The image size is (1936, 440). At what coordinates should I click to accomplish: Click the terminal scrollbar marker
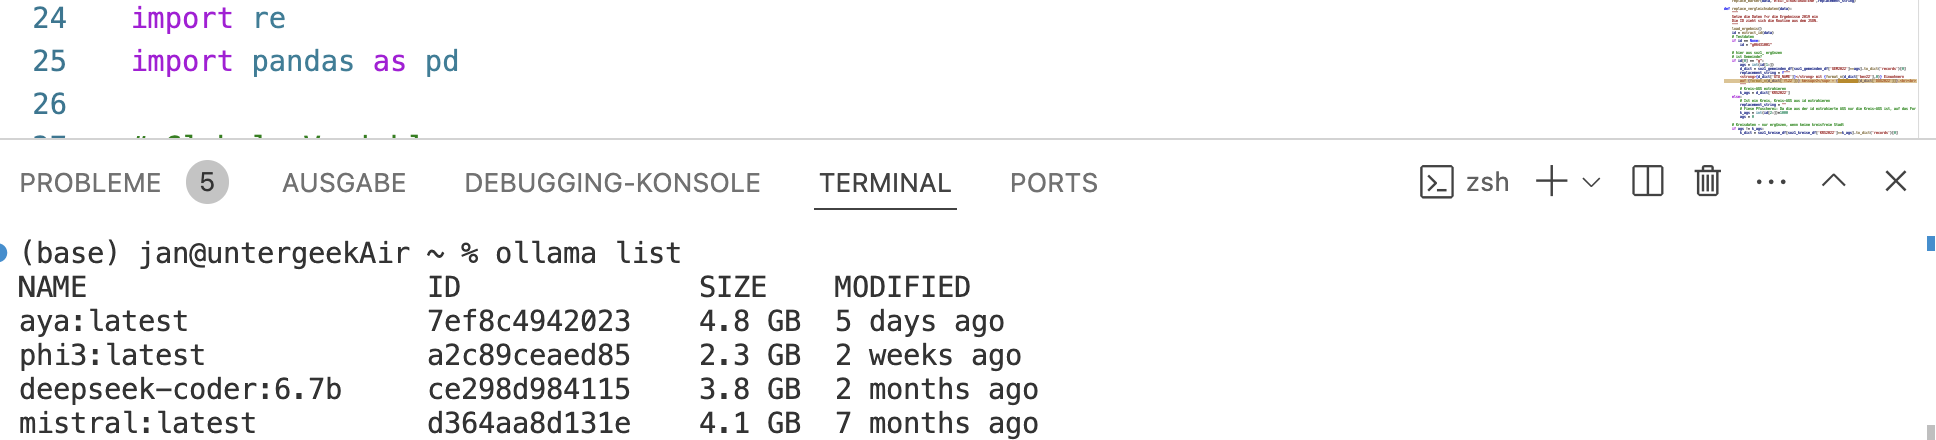coord(1930,243)
